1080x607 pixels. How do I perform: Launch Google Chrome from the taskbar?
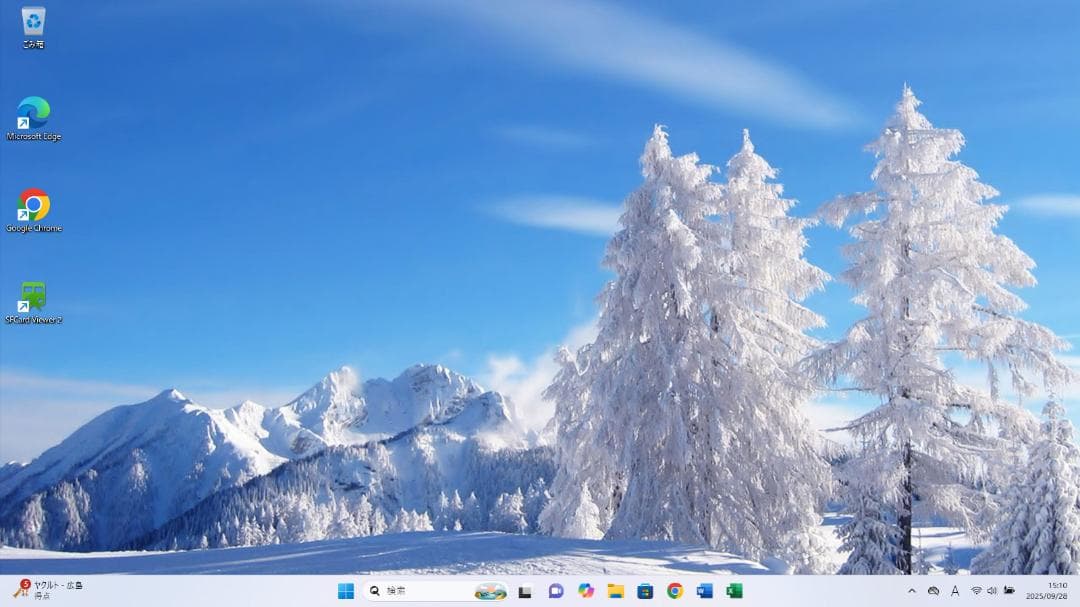[x=675, y=591]
